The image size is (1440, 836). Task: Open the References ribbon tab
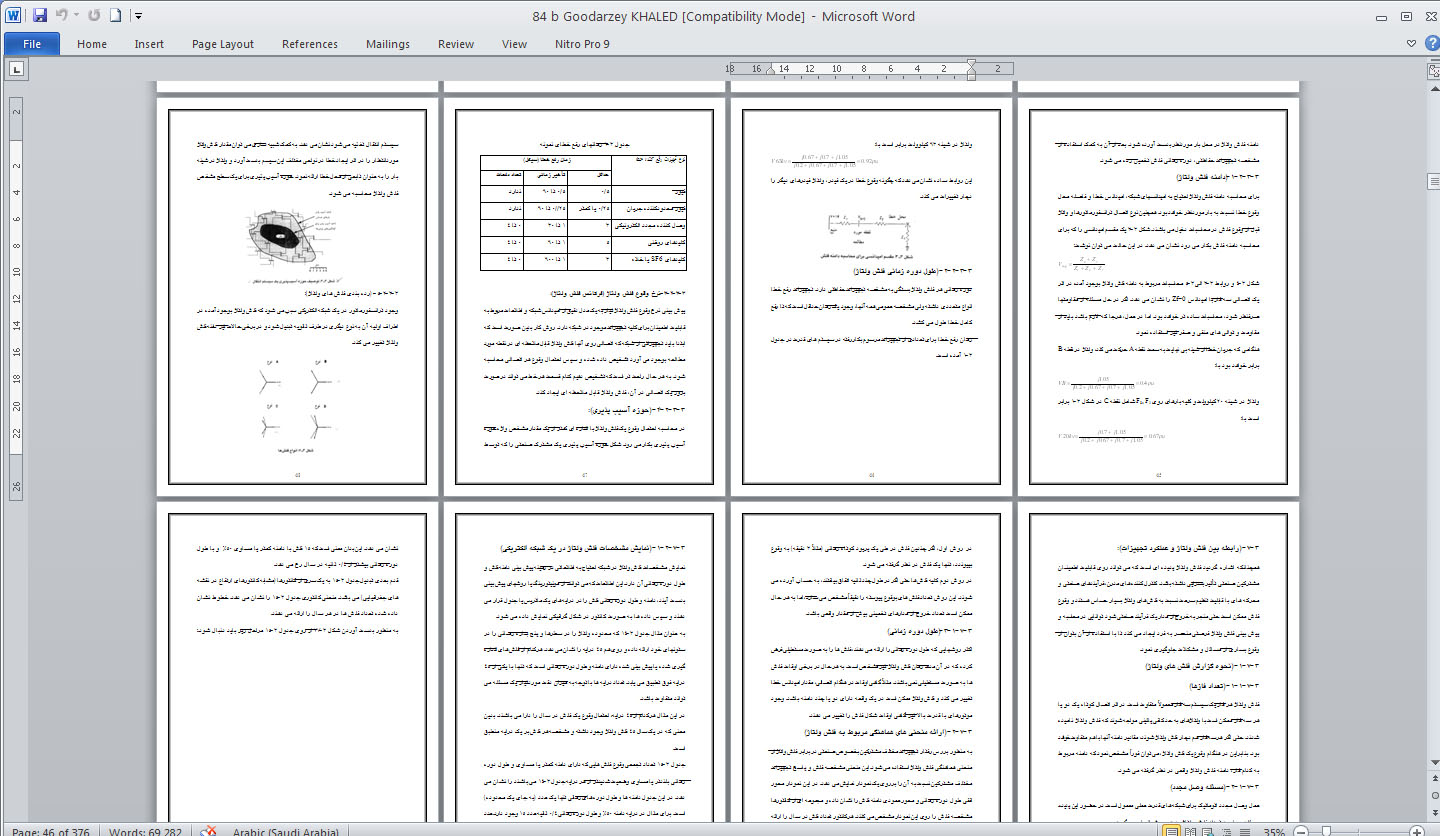[x=309, y=44]
